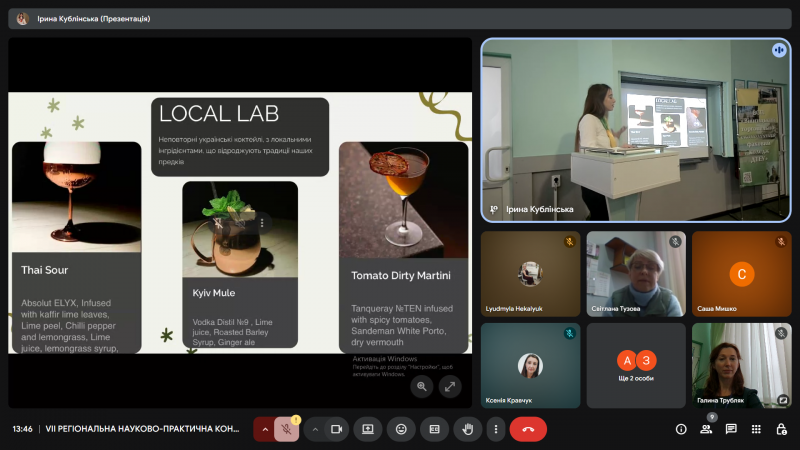The width and height of the screenshot is (800, 450).
Task: Toggle closed captions
Action: 434,429
